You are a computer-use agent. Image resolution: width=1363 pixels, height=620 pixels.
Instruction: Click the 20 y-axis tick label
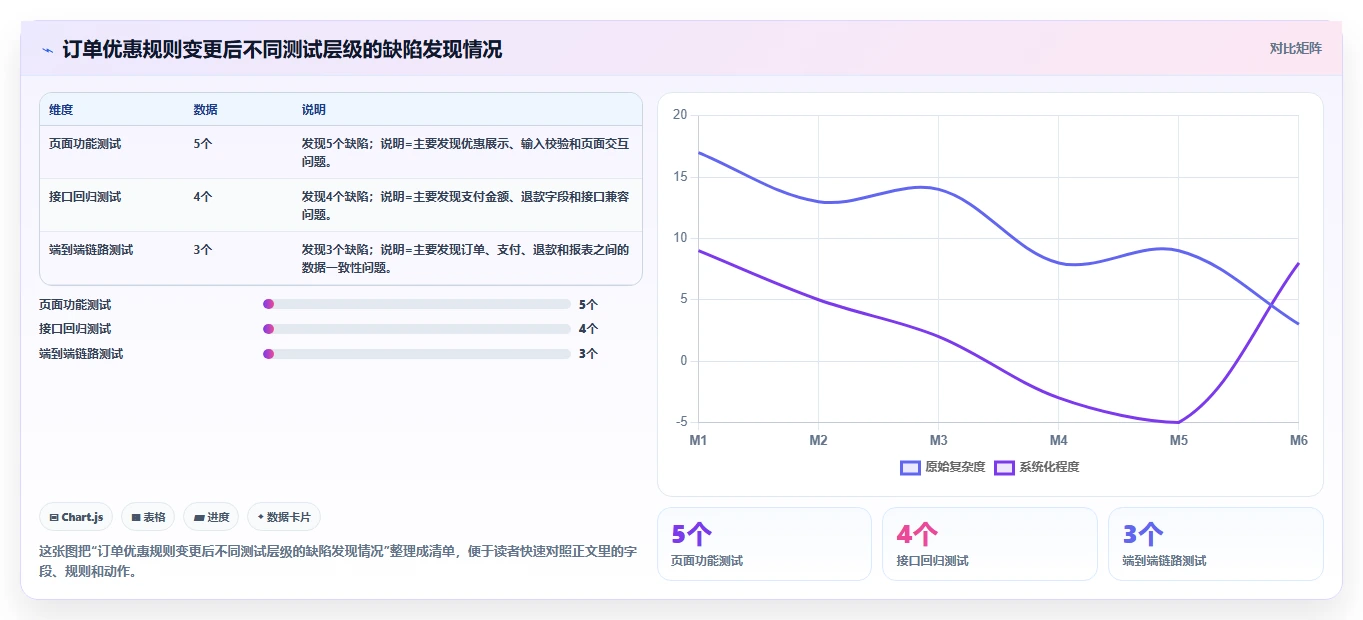click(680, 115)
